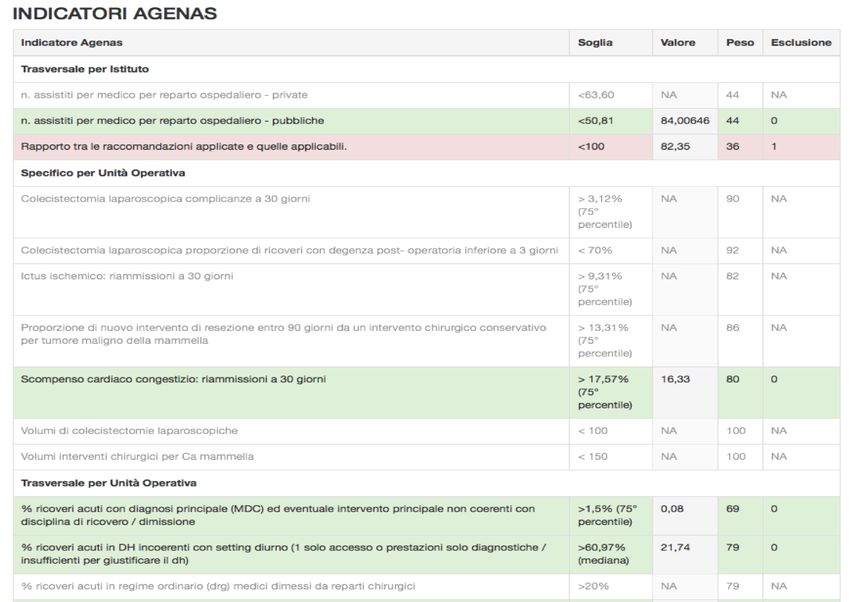Click the weight value '69'
This screenshot has width=850, height=602.
(x=732, y=509)
